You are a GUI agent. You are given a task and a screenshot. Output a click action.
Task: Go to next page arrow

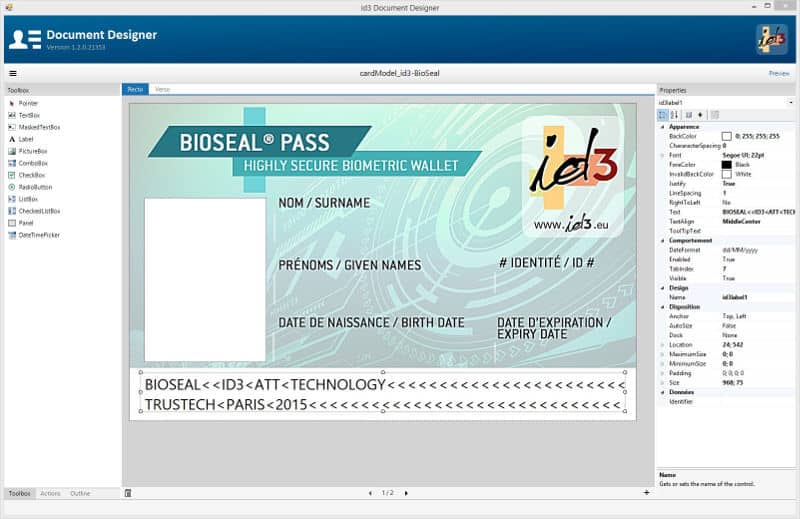[406, 493]
